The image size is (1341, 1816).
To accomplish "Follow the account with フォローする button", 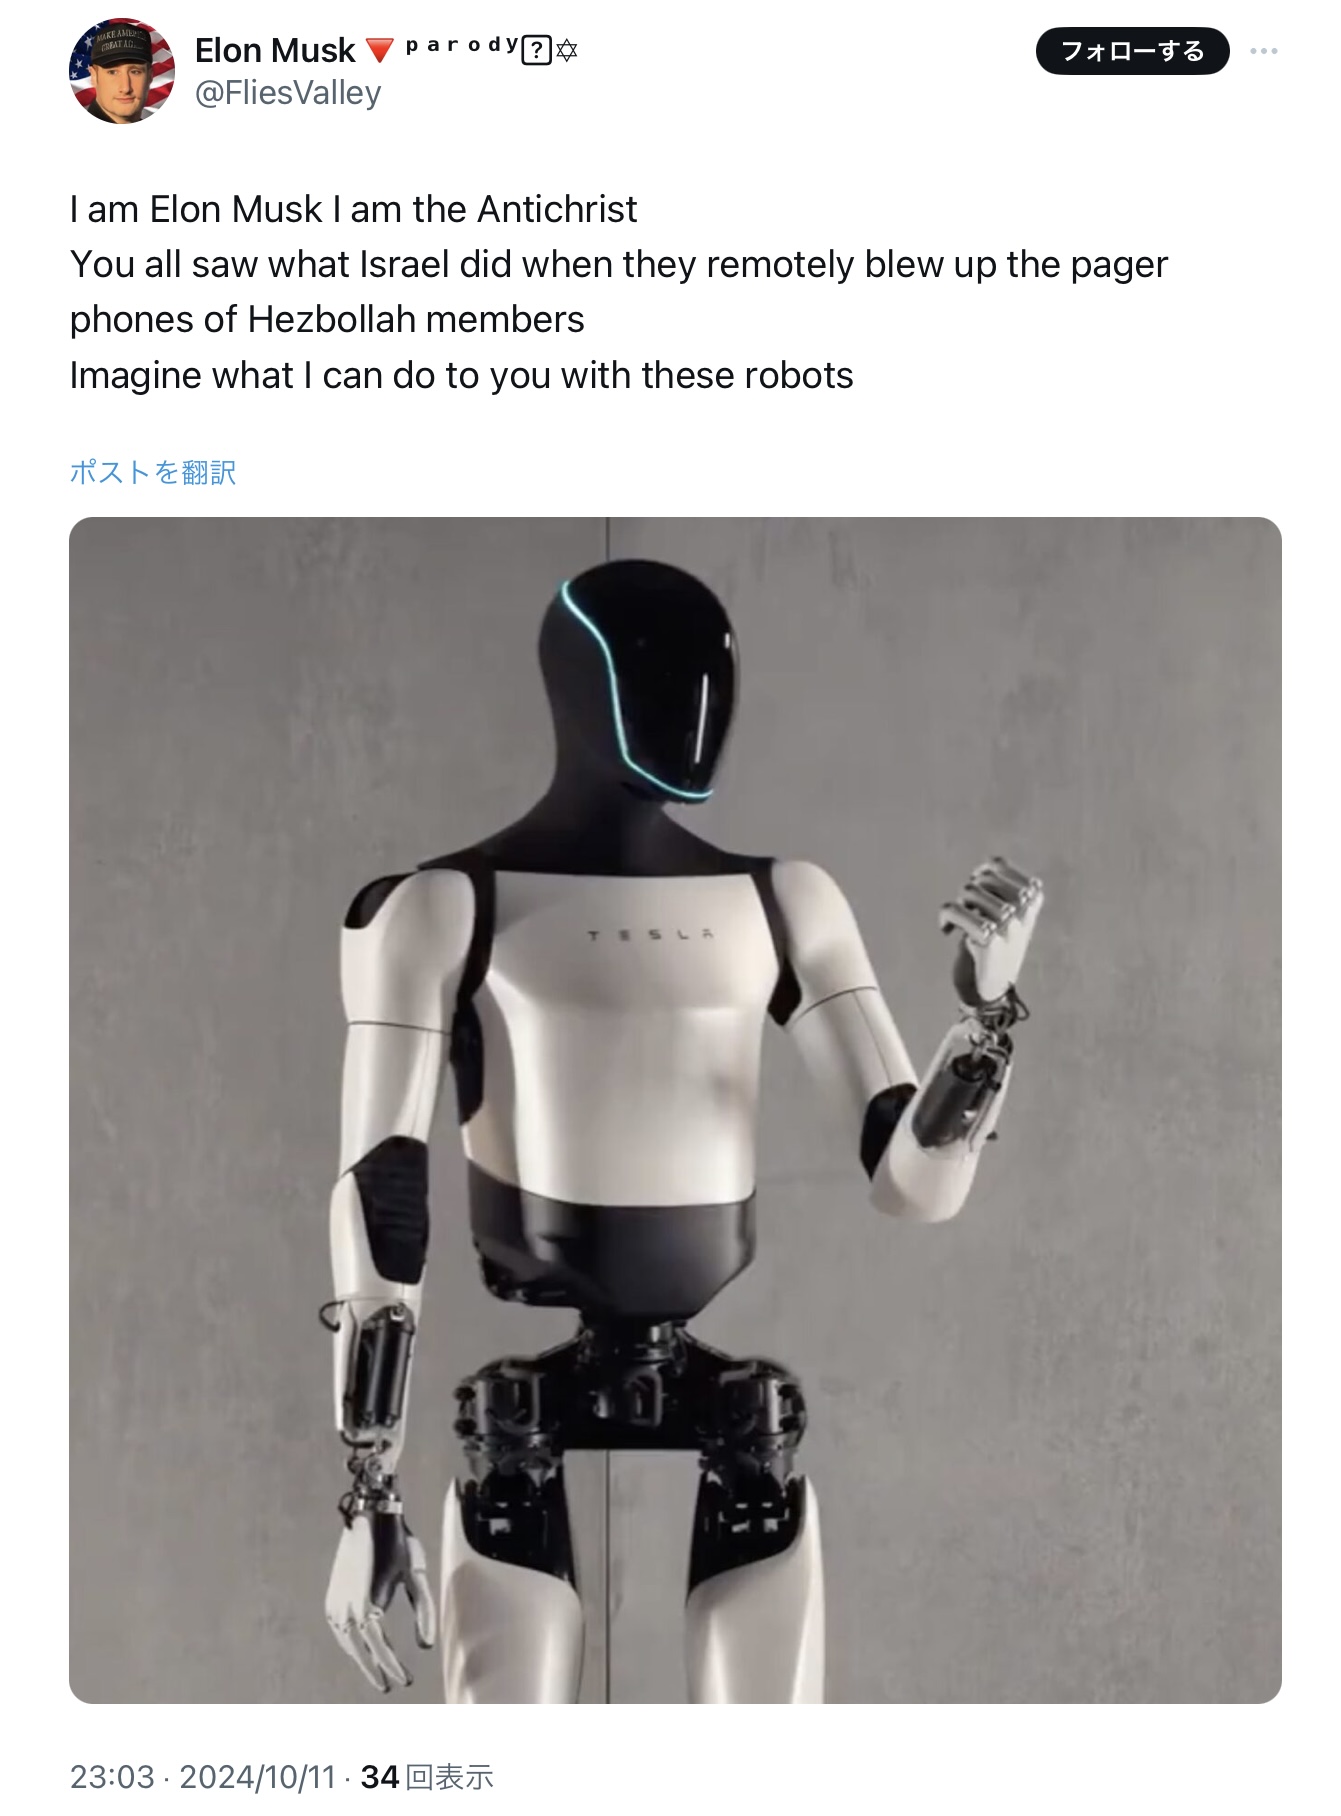I will (1132, 51).
